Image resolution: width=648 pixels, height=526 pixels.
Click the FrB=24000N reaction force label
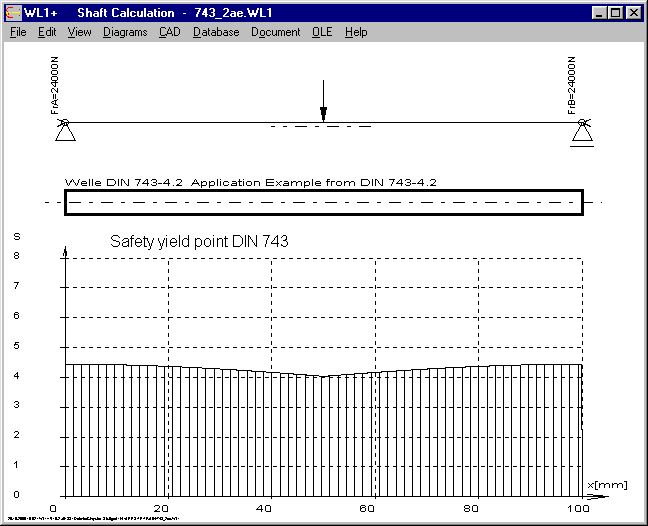coord(574,86)
